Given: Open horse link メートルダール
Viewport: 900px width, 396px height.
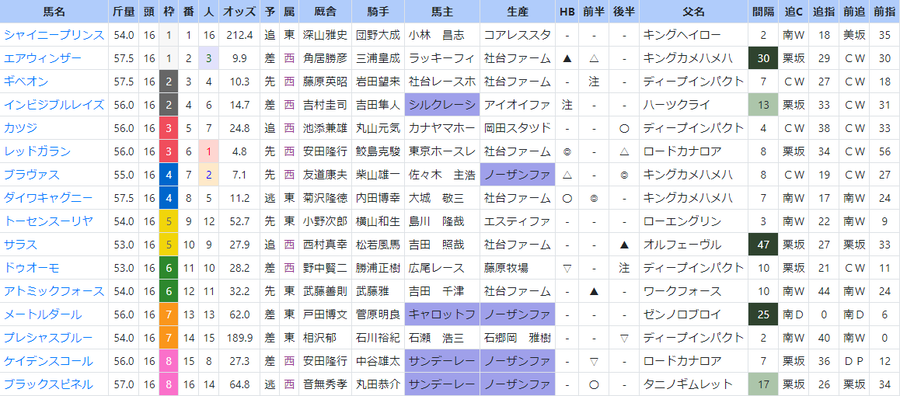Looking at the screenshot, I should coord(42,315).
